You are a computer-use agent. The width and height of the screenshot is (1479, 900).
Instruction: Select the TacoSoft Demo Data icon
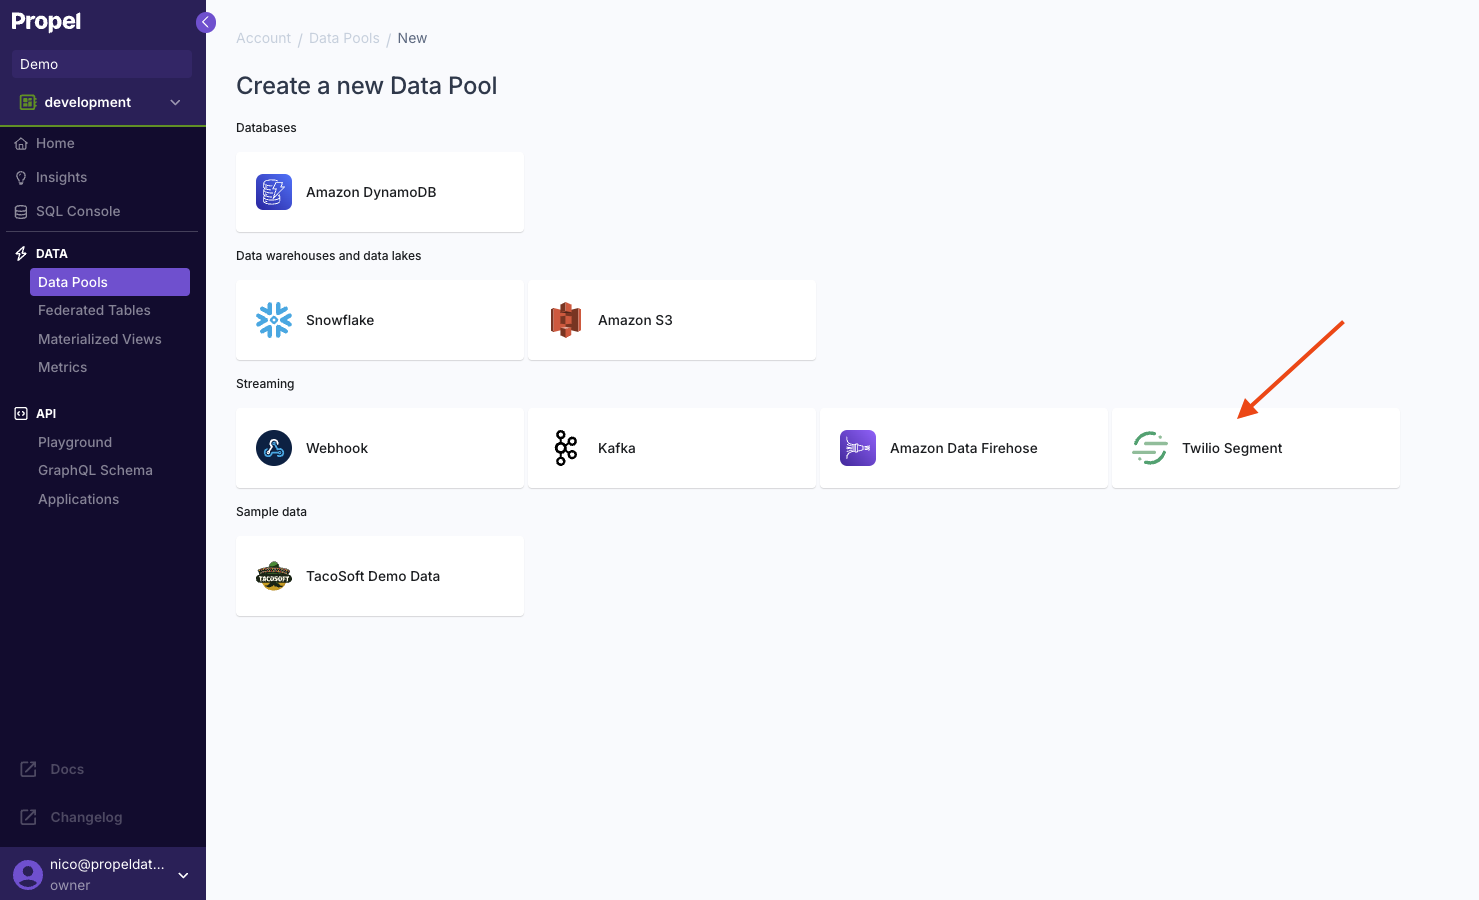click(x=273, y=575)
